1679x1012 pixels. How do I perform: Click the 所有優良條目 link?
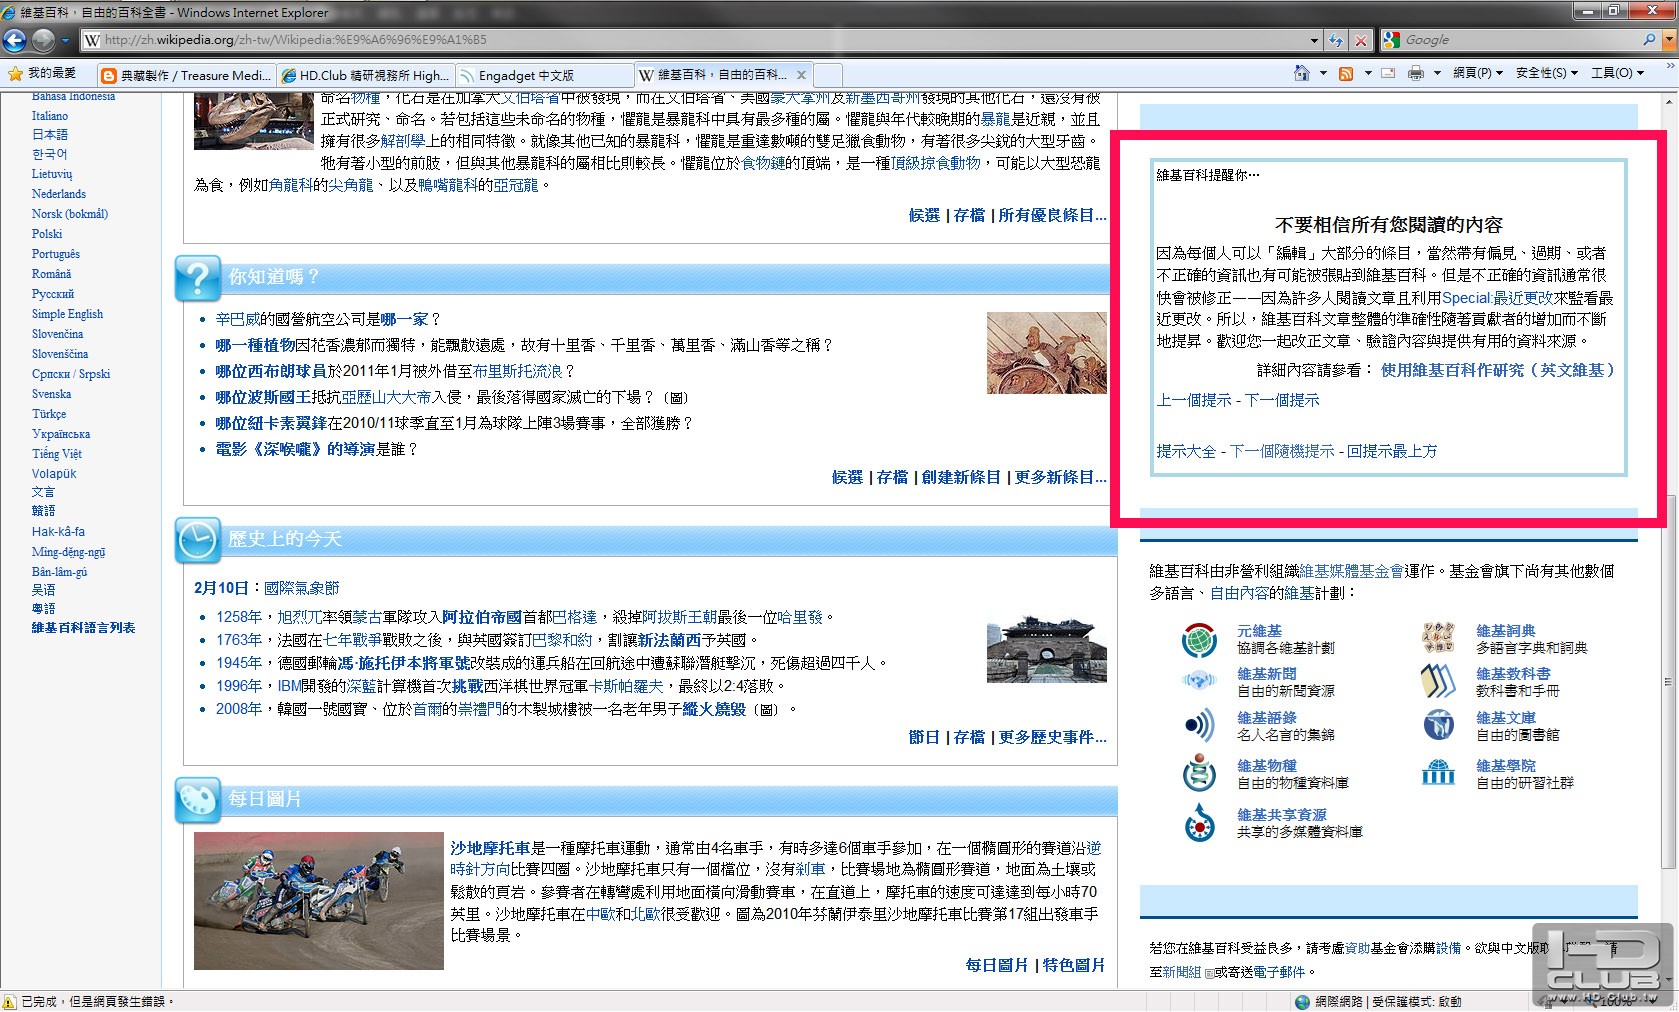[1052, 215]
